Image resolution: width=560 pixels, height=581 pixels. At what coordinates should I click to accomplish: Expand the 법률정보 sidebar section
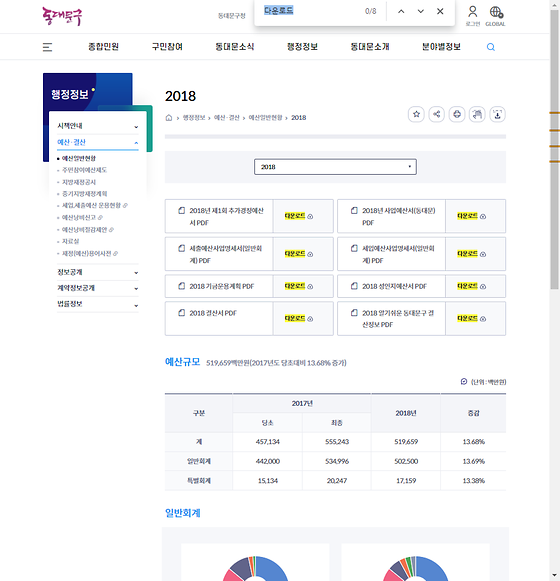[x=98, y=304]
